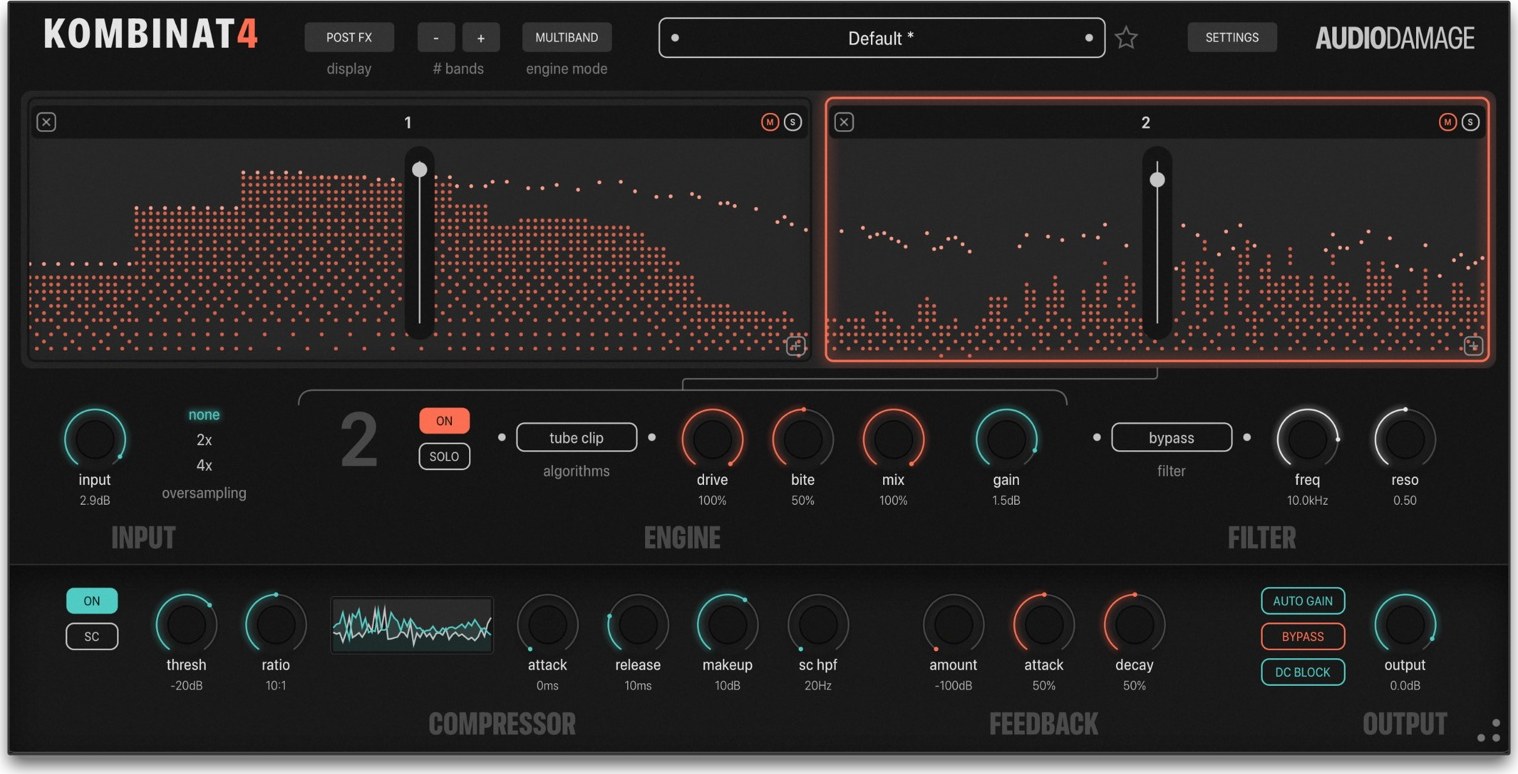
Task: Toggle the compressor ON button
Action: tap(92, 601)
